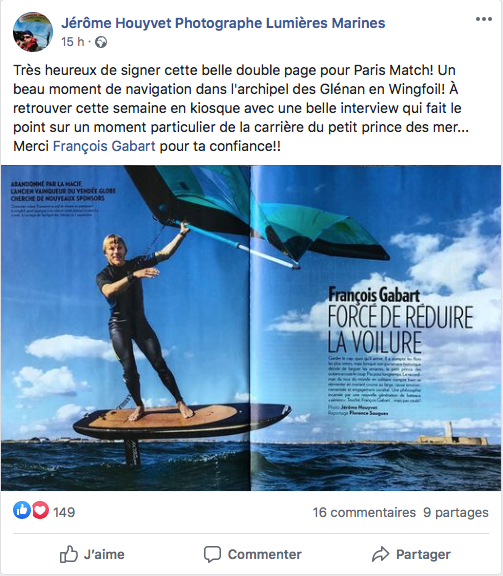This screenshot has height=576, width=503.
Task: Open the Jérôme Houyvet Photographe page link
Action: (223, 23)
